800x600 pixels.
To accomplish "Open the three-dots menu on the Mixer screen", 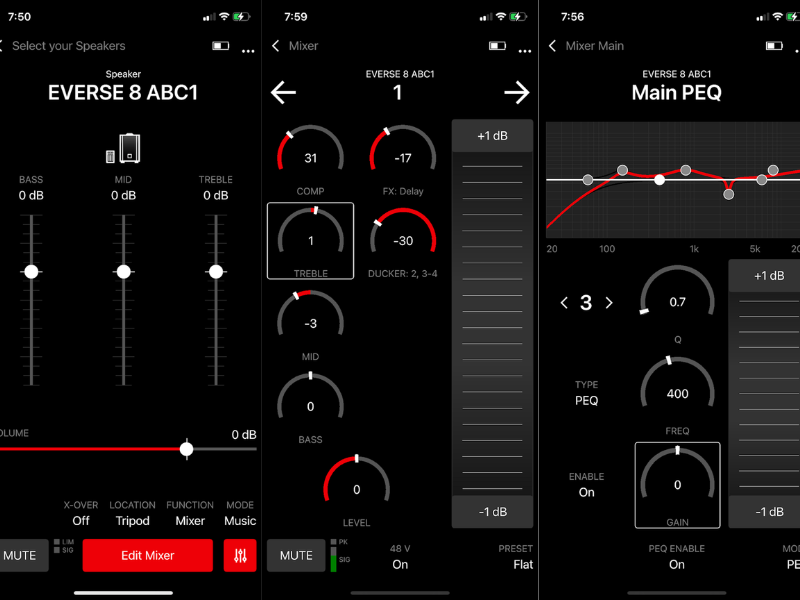I will coord(524,51).
